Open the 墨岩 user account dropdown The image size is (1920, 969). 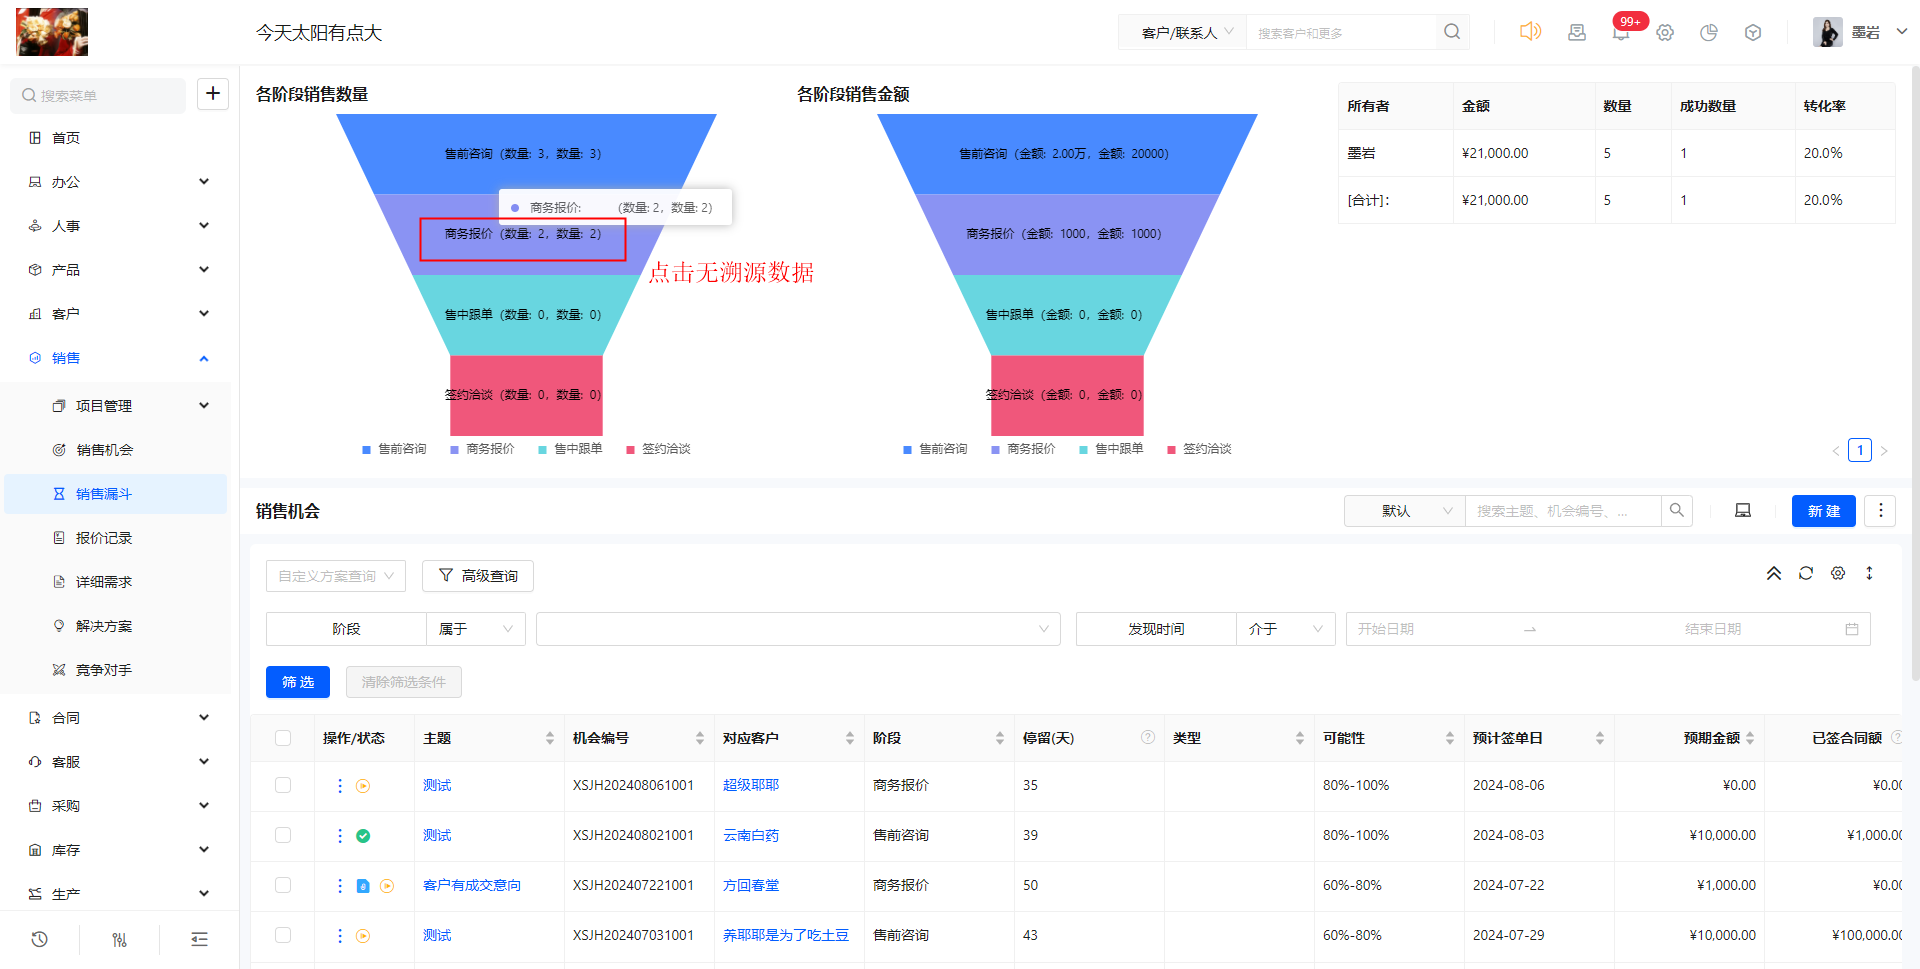click(x=1861, y=32)
